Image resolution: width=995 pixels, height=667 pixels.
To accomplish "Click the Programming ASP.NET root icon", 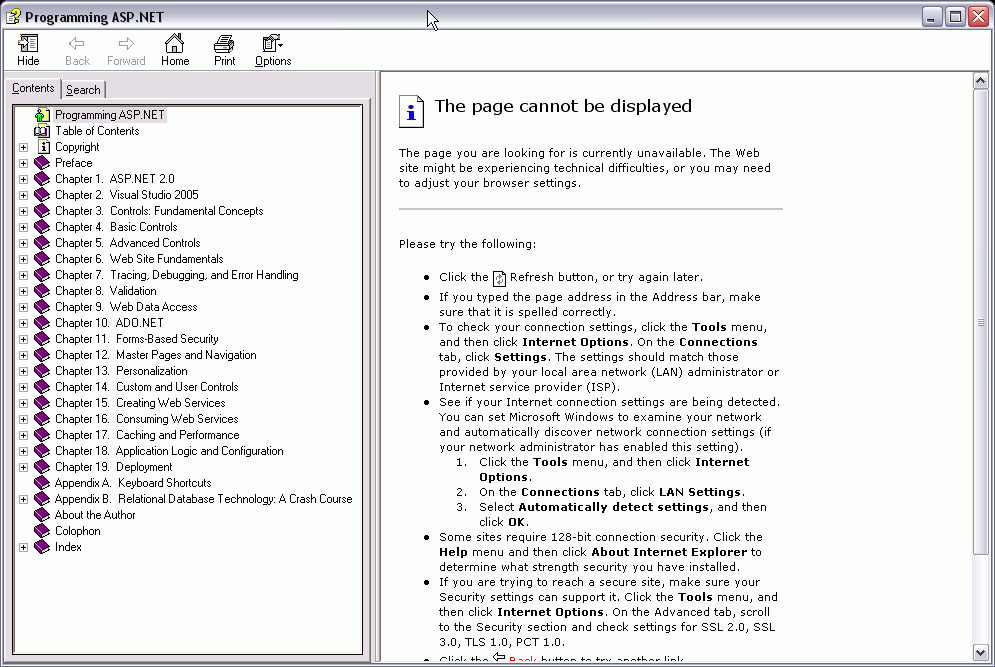I will point(42,115).
